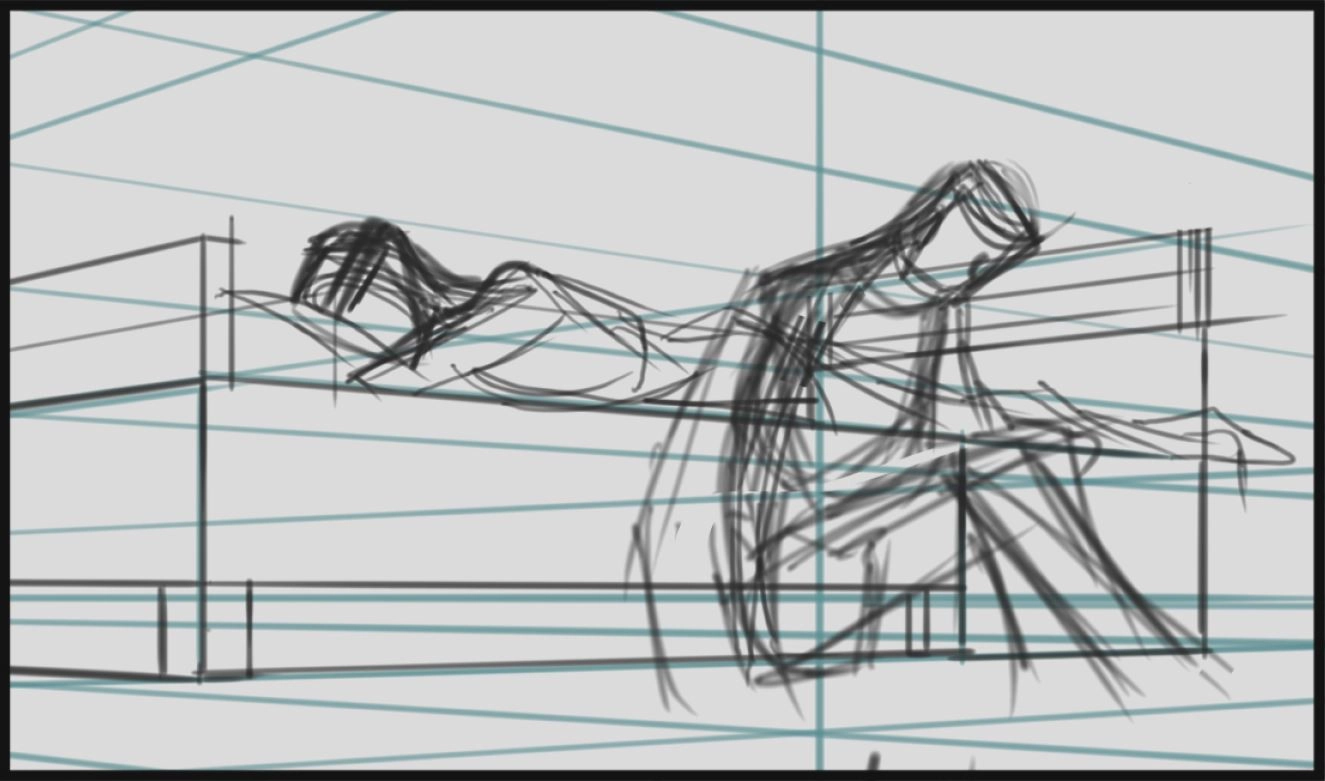Click the top-left corner post of the bed
The image size is (1325, 781).
204,300
